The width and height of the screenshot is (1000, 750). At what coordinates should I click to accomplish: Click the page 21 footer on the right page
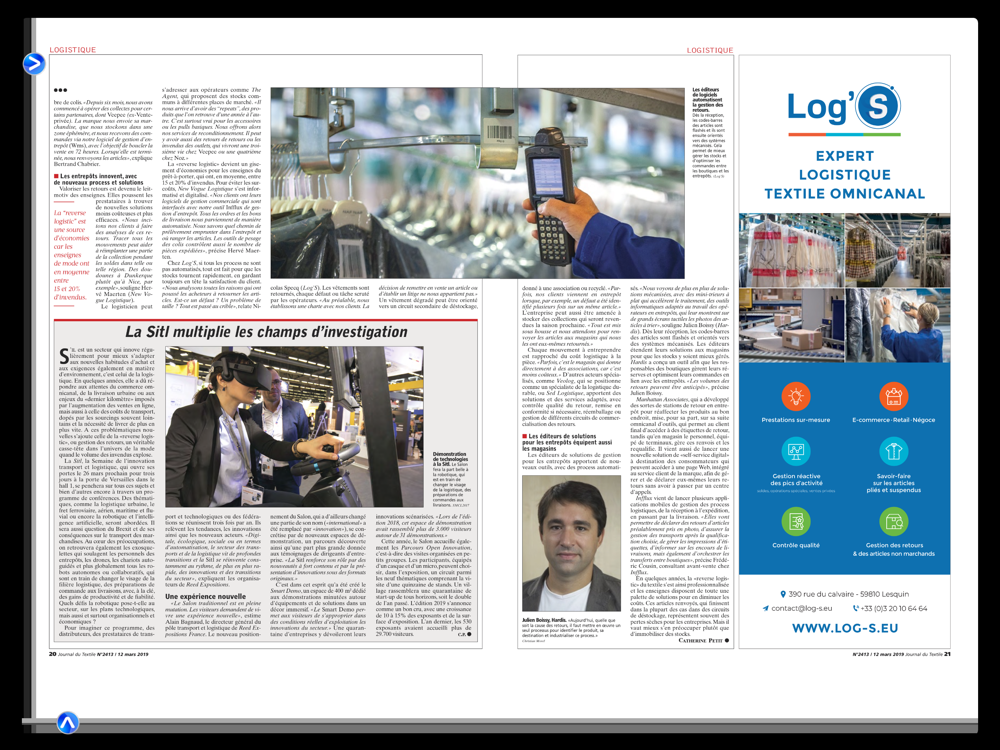tap(902, 654)
